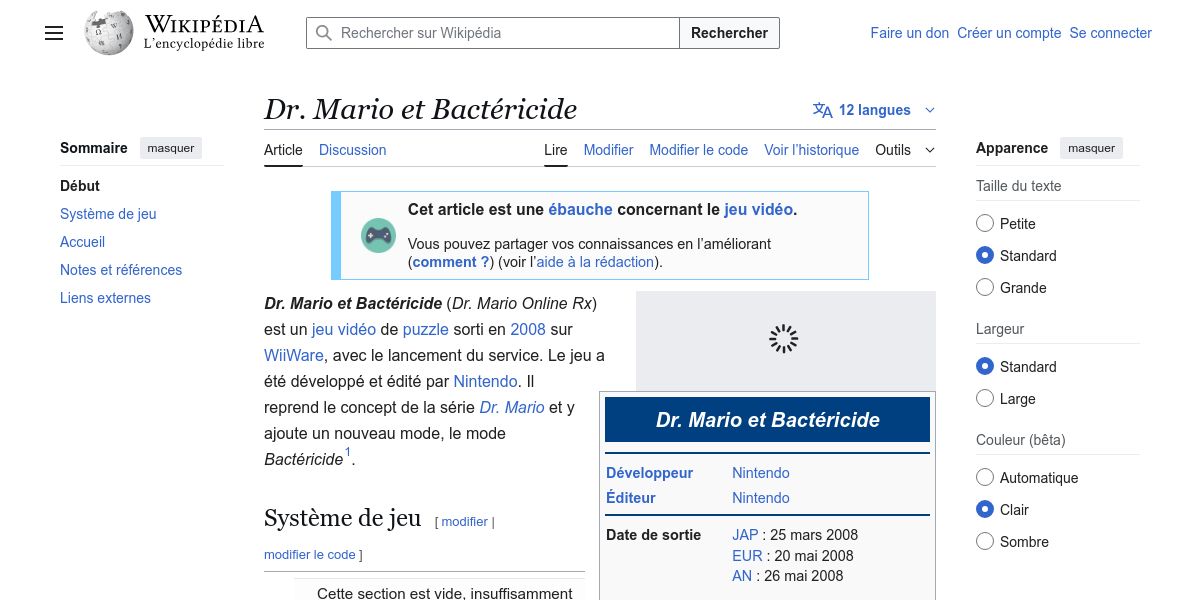Switch to the Article tab

click(x=283, y=150)
